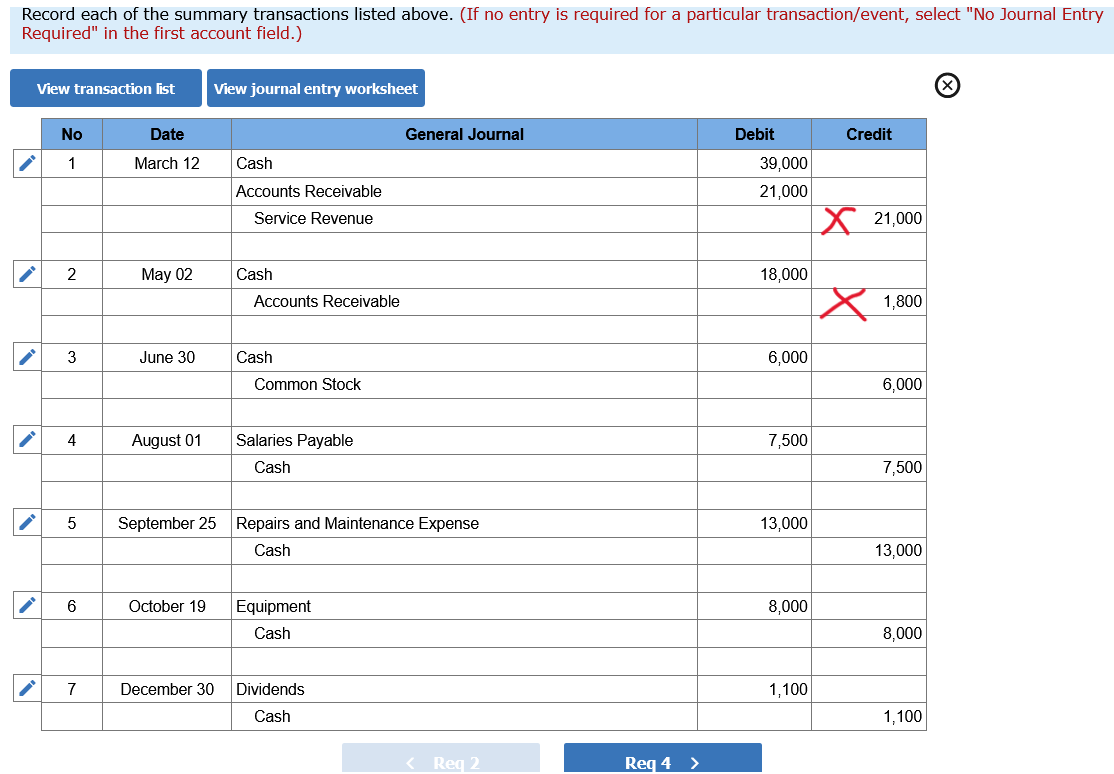The height and width of the screenshot is (774, 1114).
Task: Click the pencil edit icon for entry 1
Action: coord(27,163)
